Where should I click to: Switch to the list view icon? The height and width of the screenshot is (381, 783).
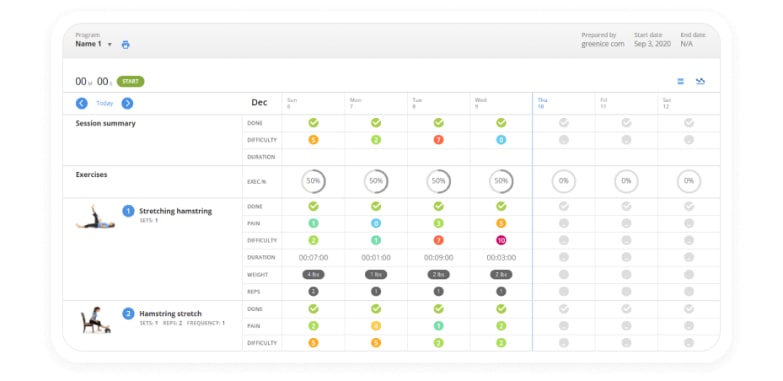pyautogui.click(x=680, y=81)
